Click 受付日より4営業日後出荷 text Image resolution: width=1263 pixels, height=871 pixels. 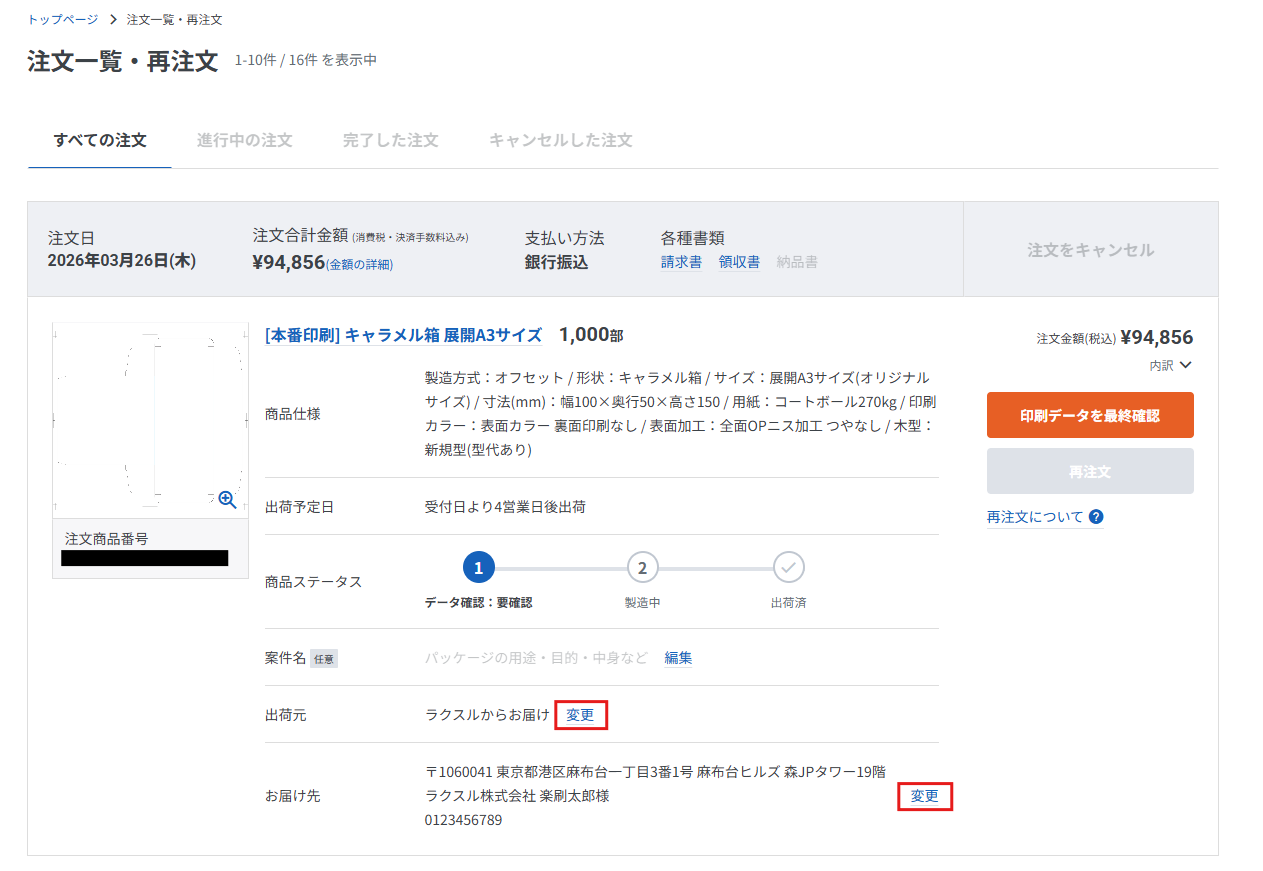click(x=505, y=507)
